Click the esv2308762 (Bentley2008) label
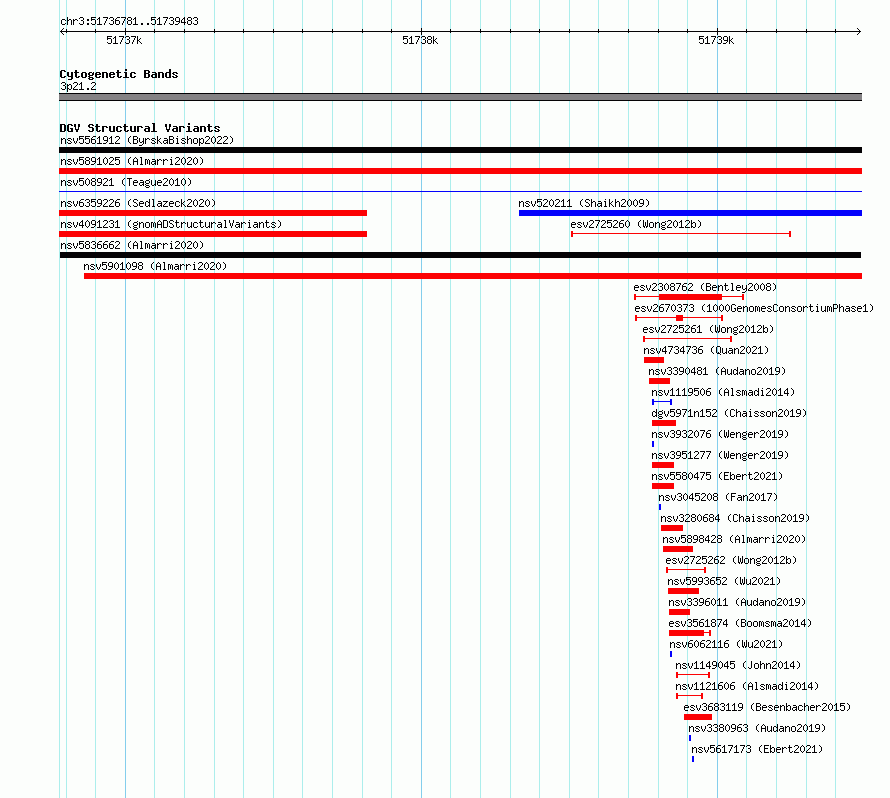The width and height of the screenshot is (890, 798). [705, 287]
